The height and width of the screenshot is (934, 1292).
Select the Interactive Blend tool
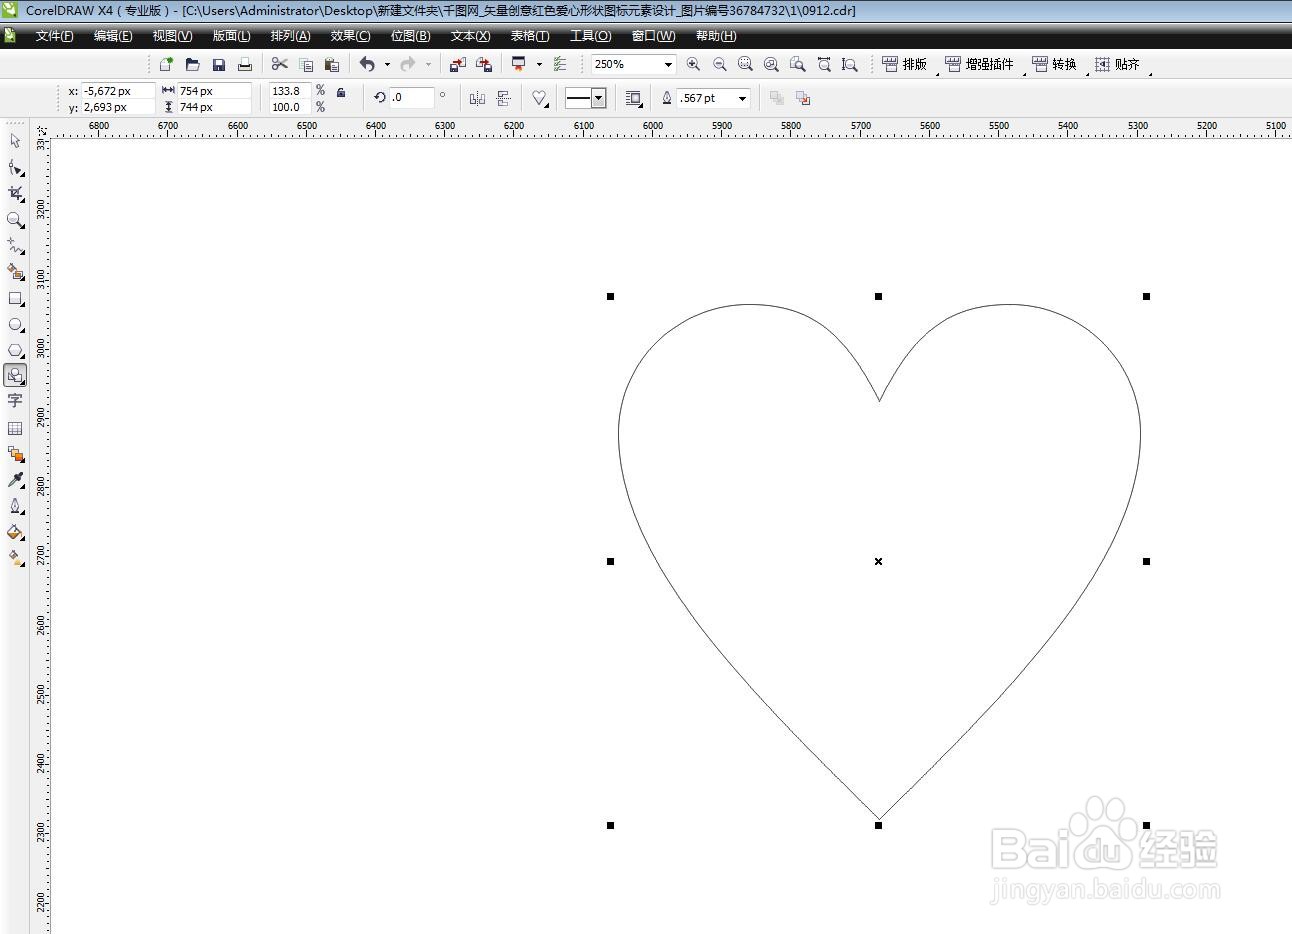pos(15,454)
